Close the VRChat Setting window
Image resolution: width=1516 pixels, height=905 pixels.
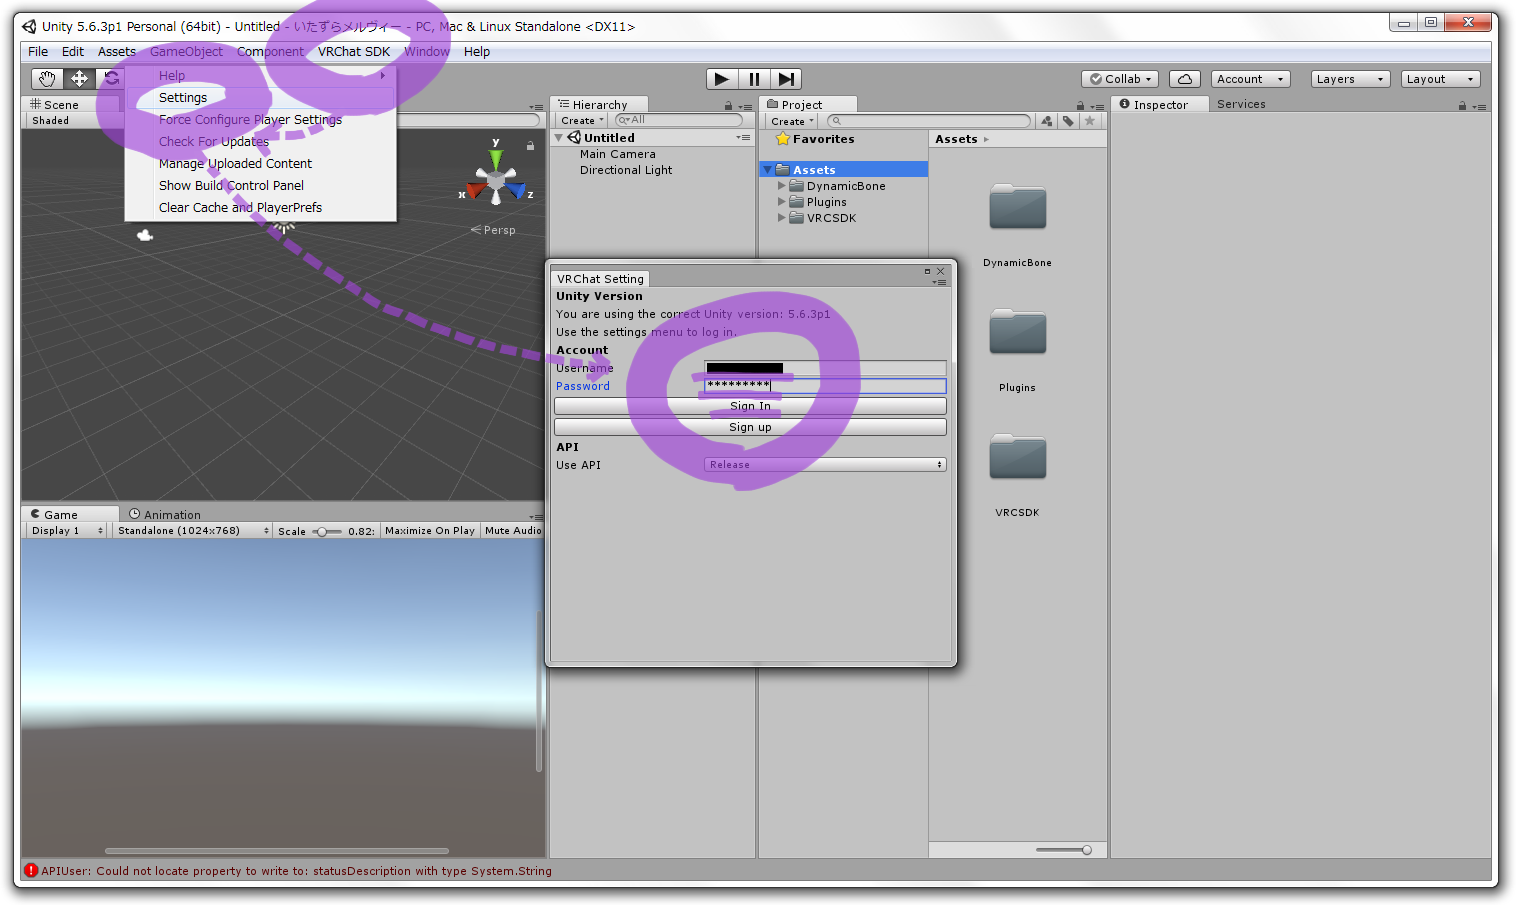[x=940, y=271]
